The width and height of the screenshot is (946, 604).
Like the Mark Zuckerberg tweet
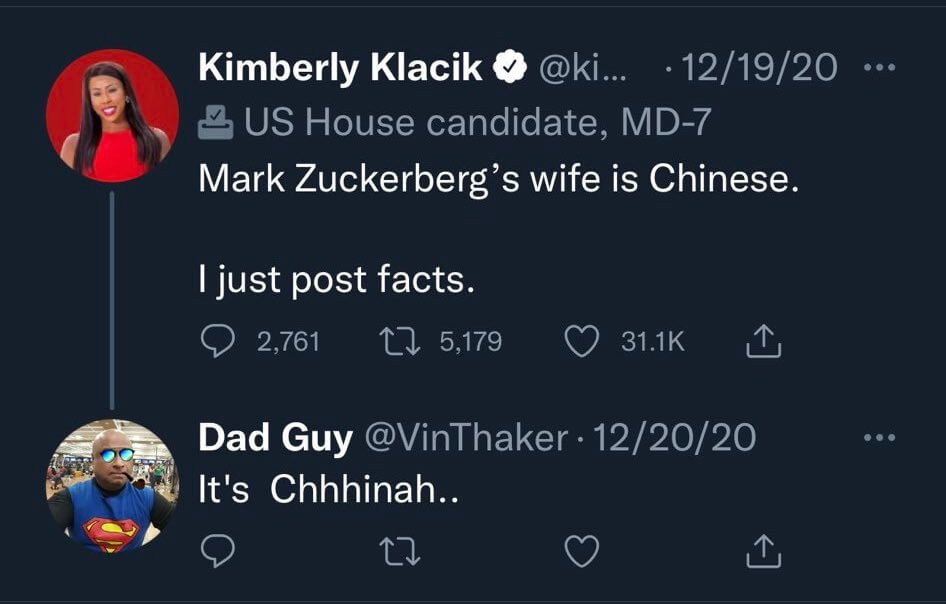click(581, 342)
